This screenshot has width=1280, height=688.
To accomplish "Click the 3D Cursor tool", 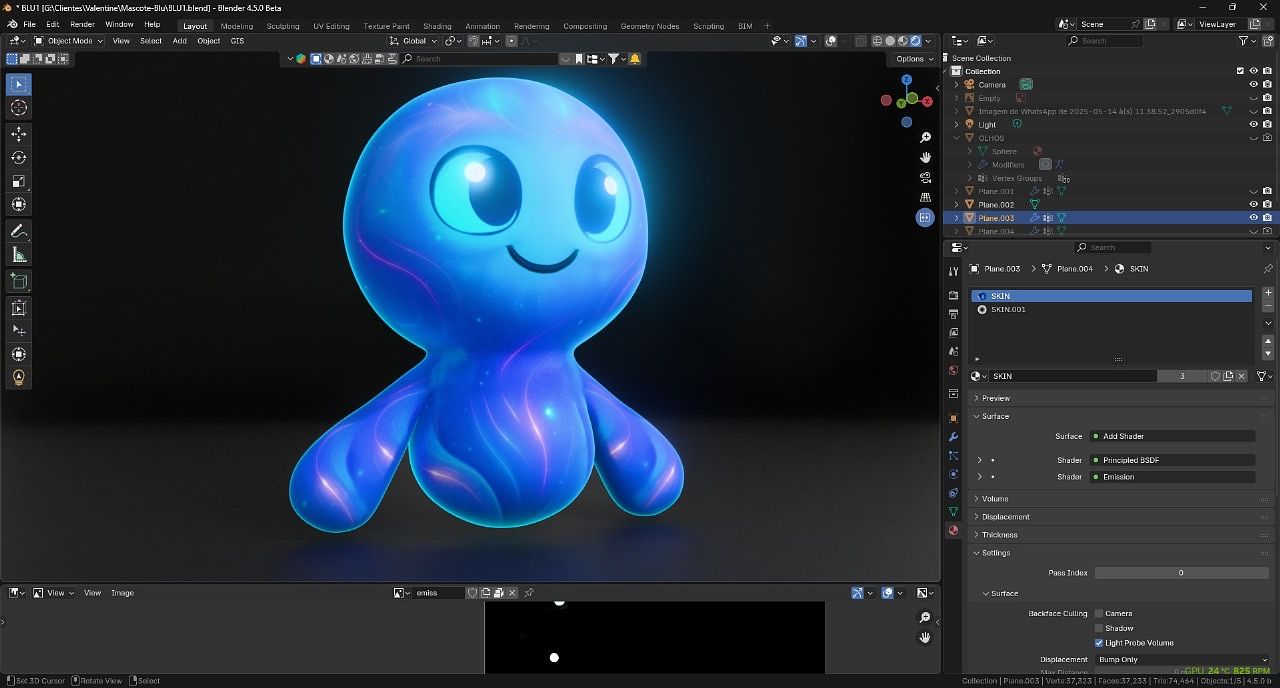I will (19, 108).
